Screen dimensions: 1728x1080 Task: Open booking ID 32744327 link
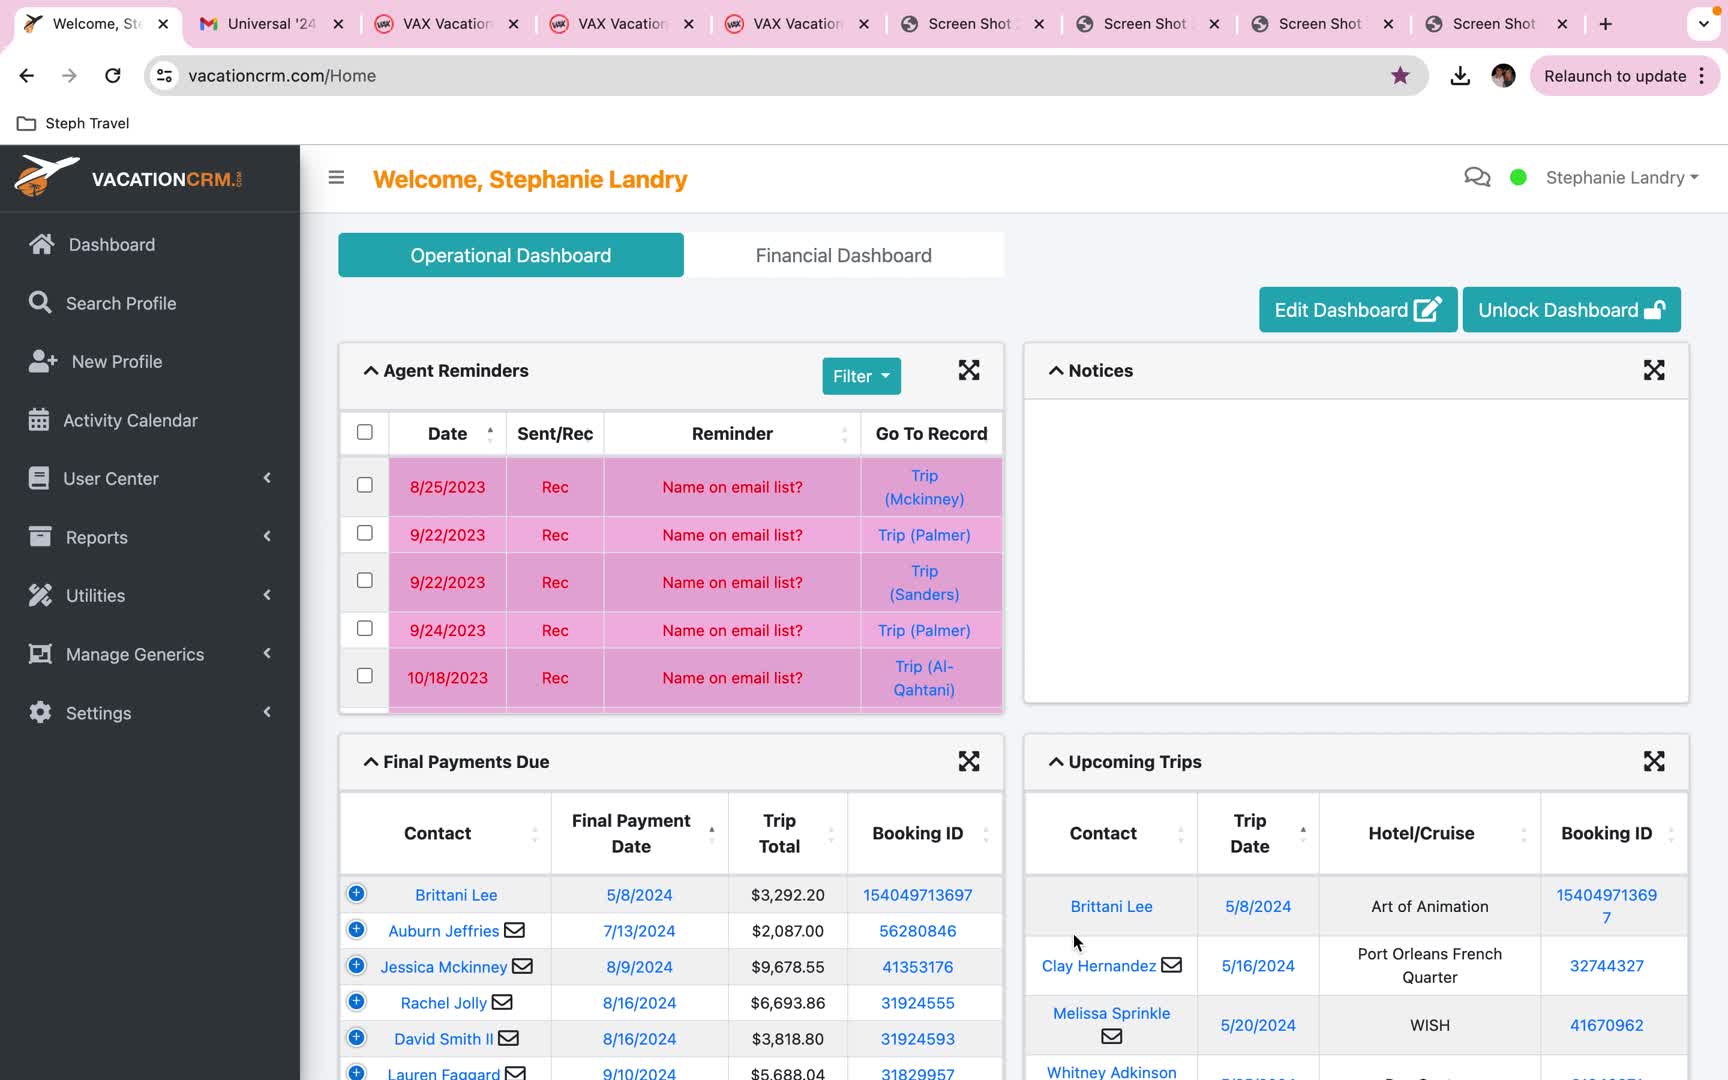point(1606,965)
